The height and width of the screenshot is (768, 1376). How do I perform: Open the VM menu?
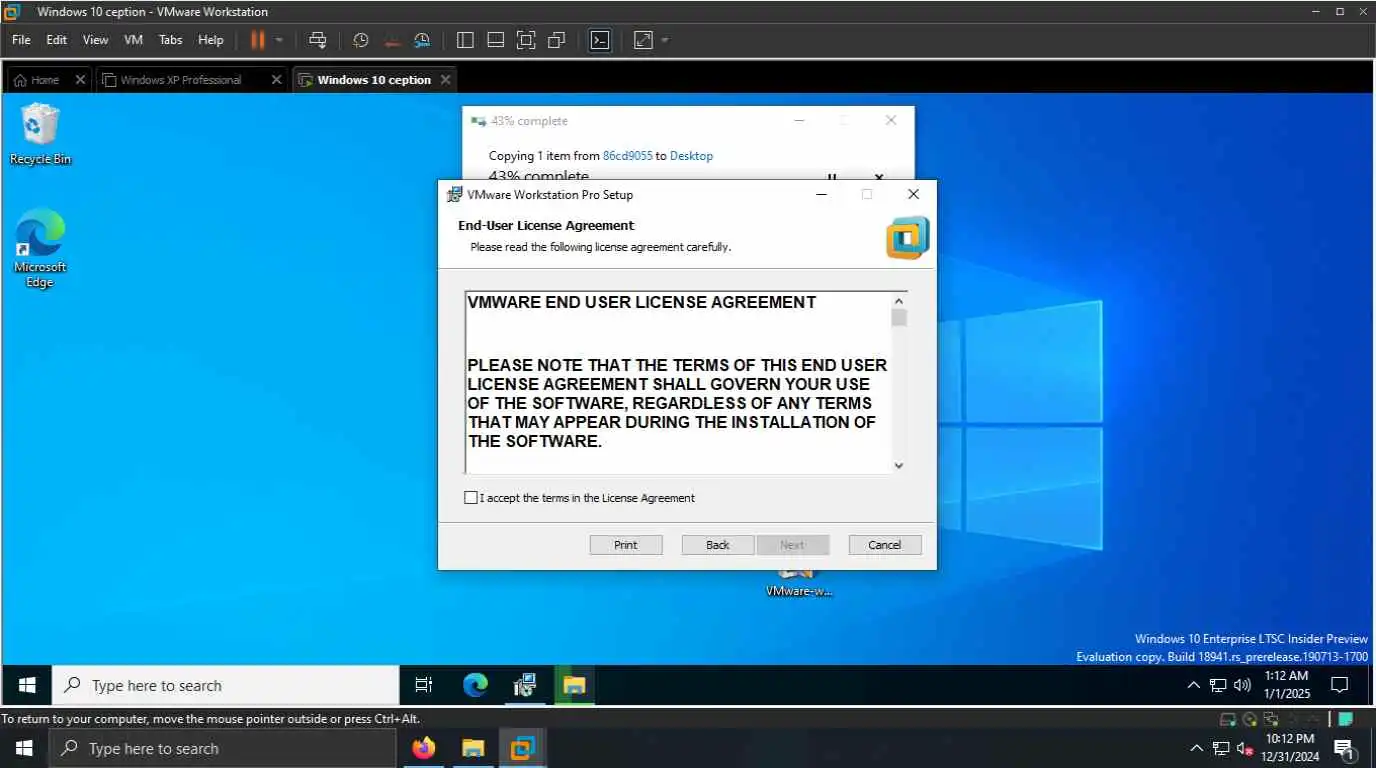click(x=134, y=40)
